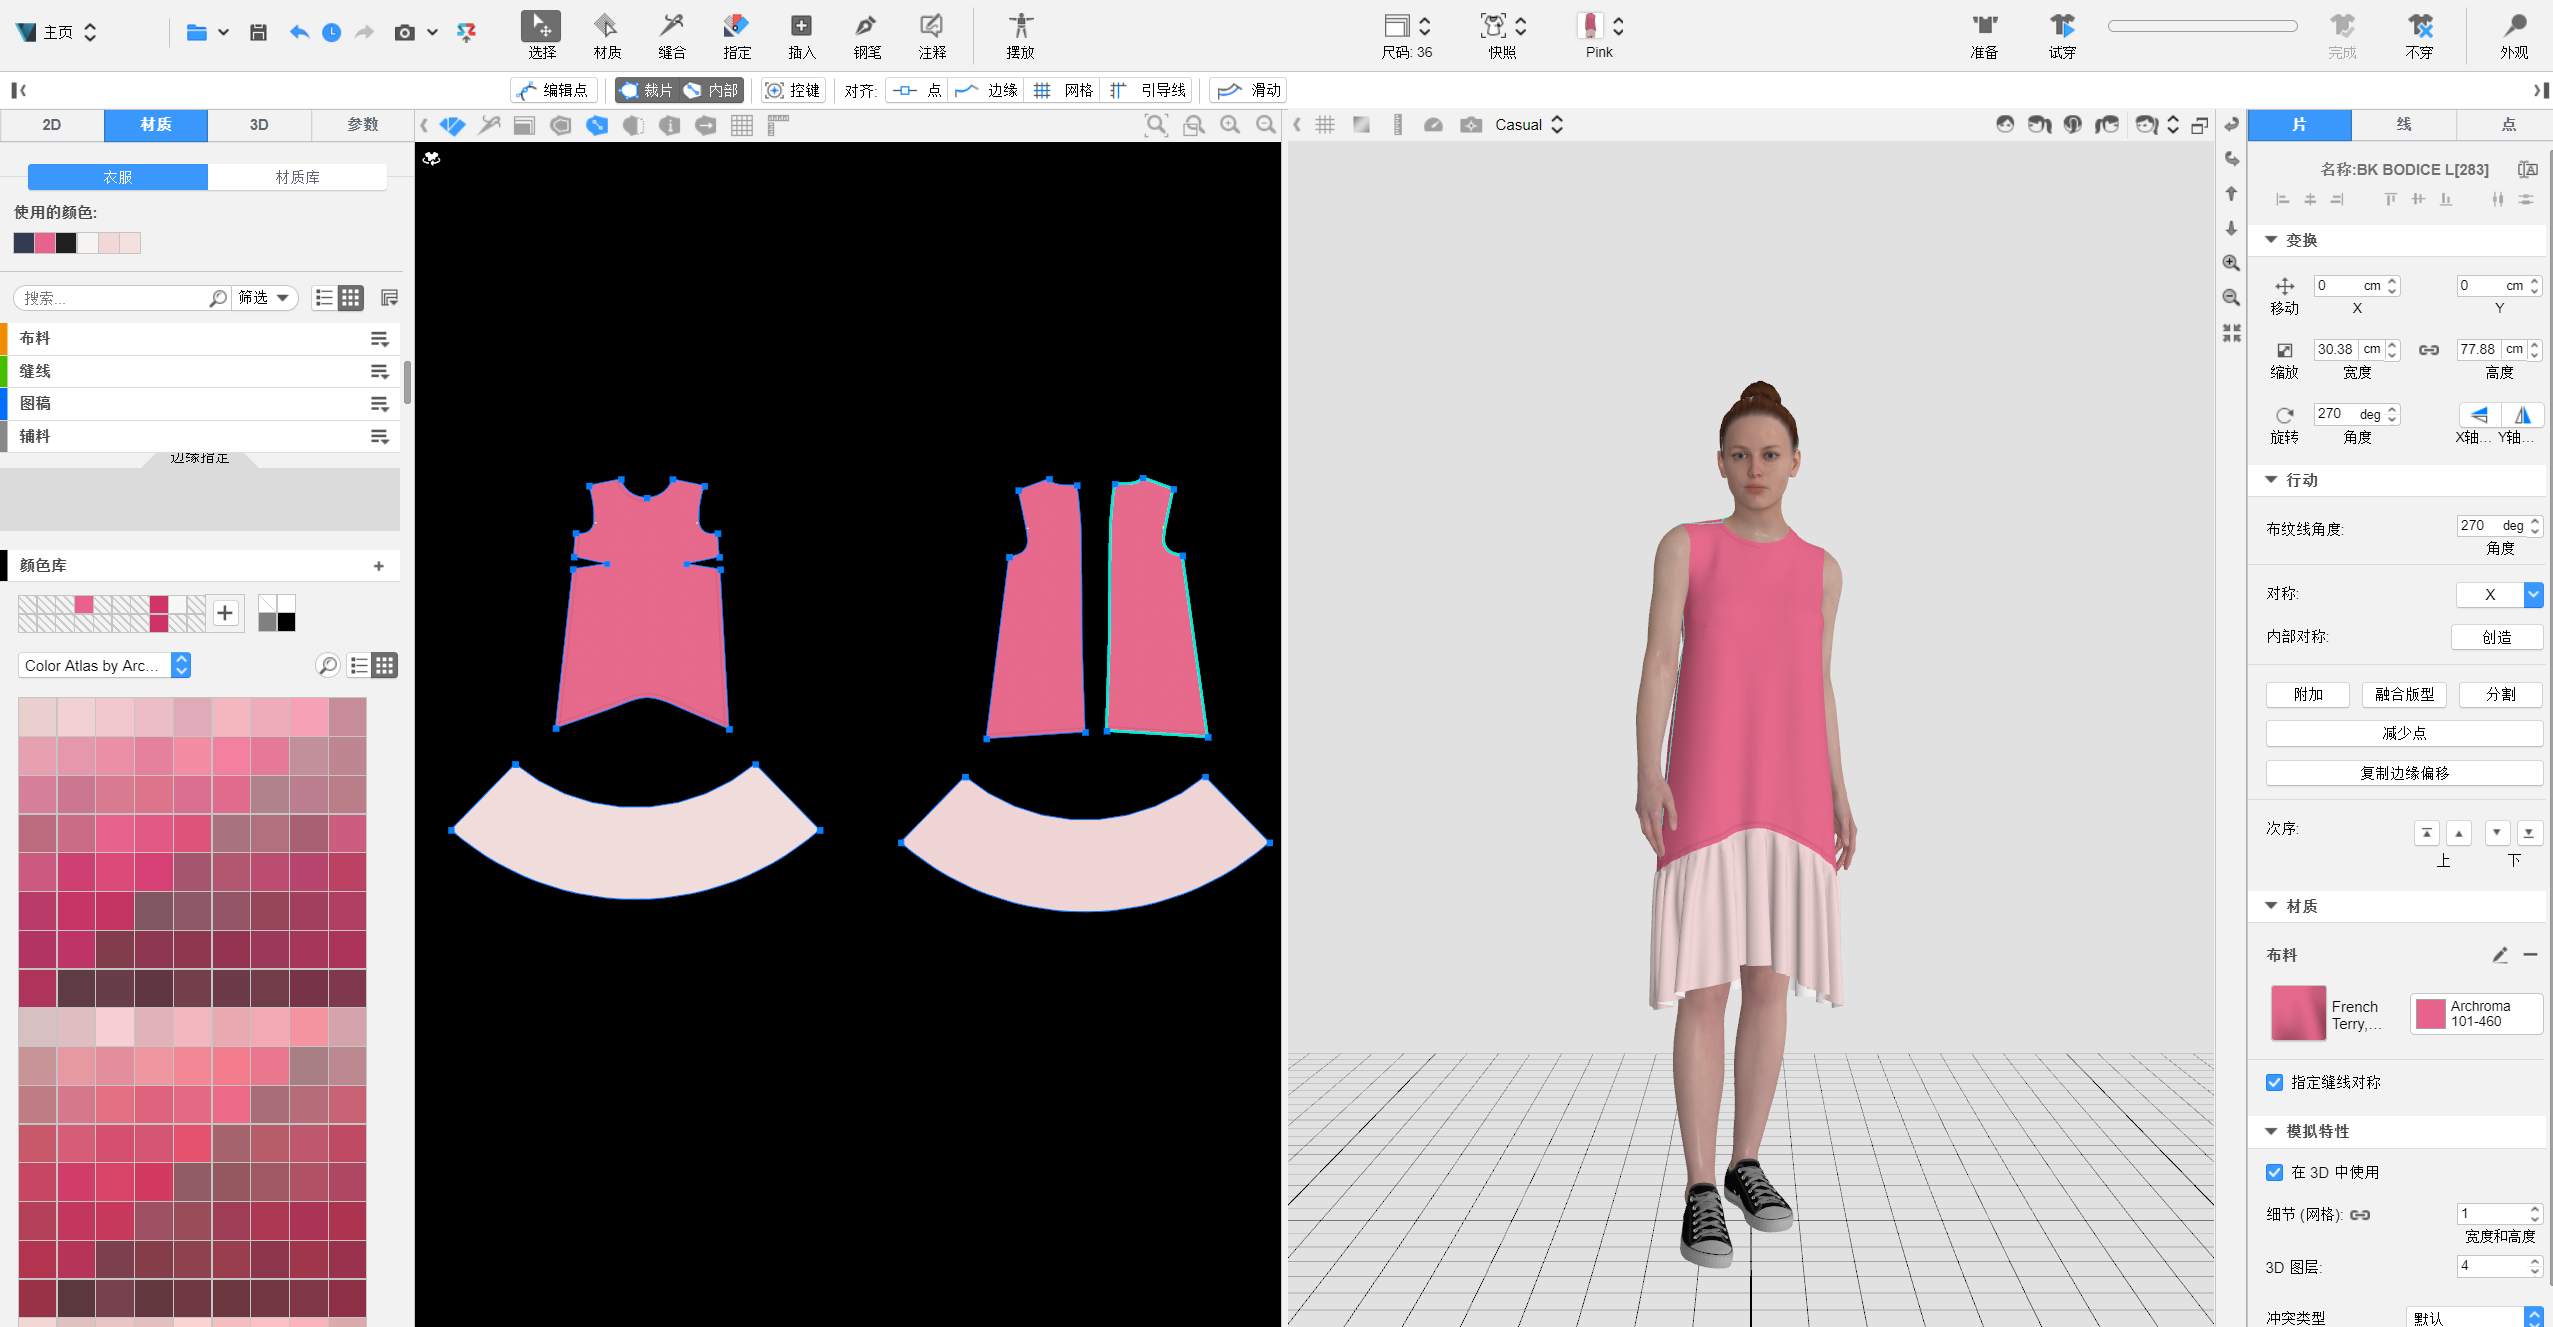Toggle align to 点 points
This screenshot has width=2553, height=1327.
click(917, 90)
